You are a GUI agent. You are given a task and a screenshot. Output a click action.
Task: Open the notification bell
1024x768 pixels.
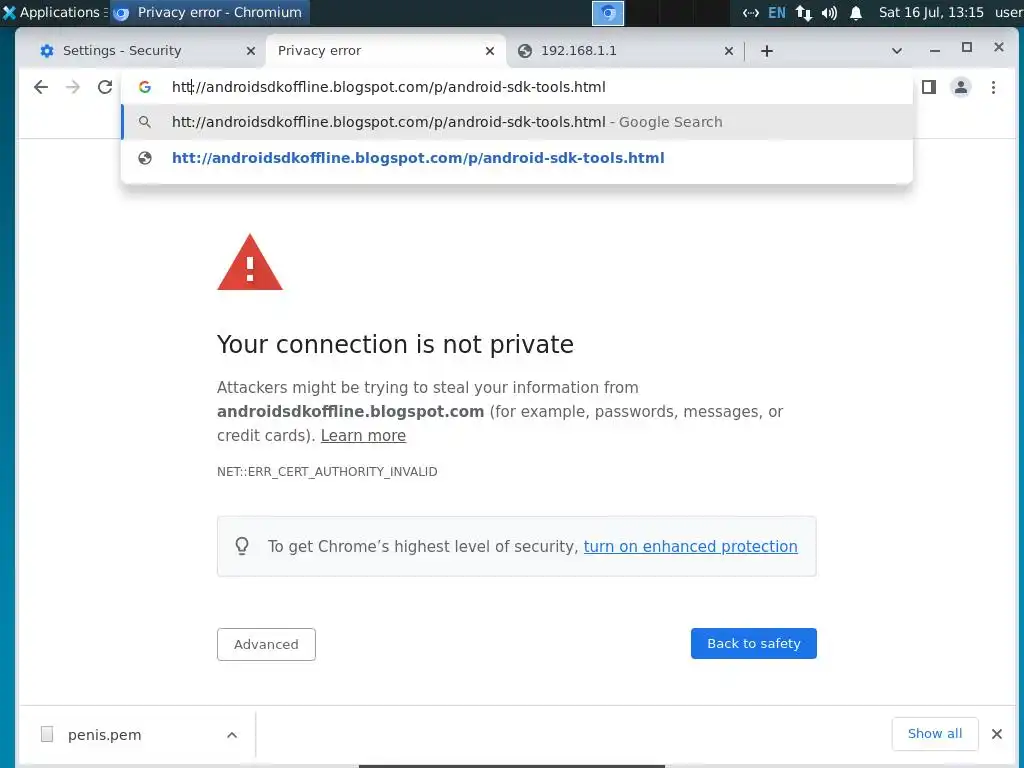(x=856, y=12)
